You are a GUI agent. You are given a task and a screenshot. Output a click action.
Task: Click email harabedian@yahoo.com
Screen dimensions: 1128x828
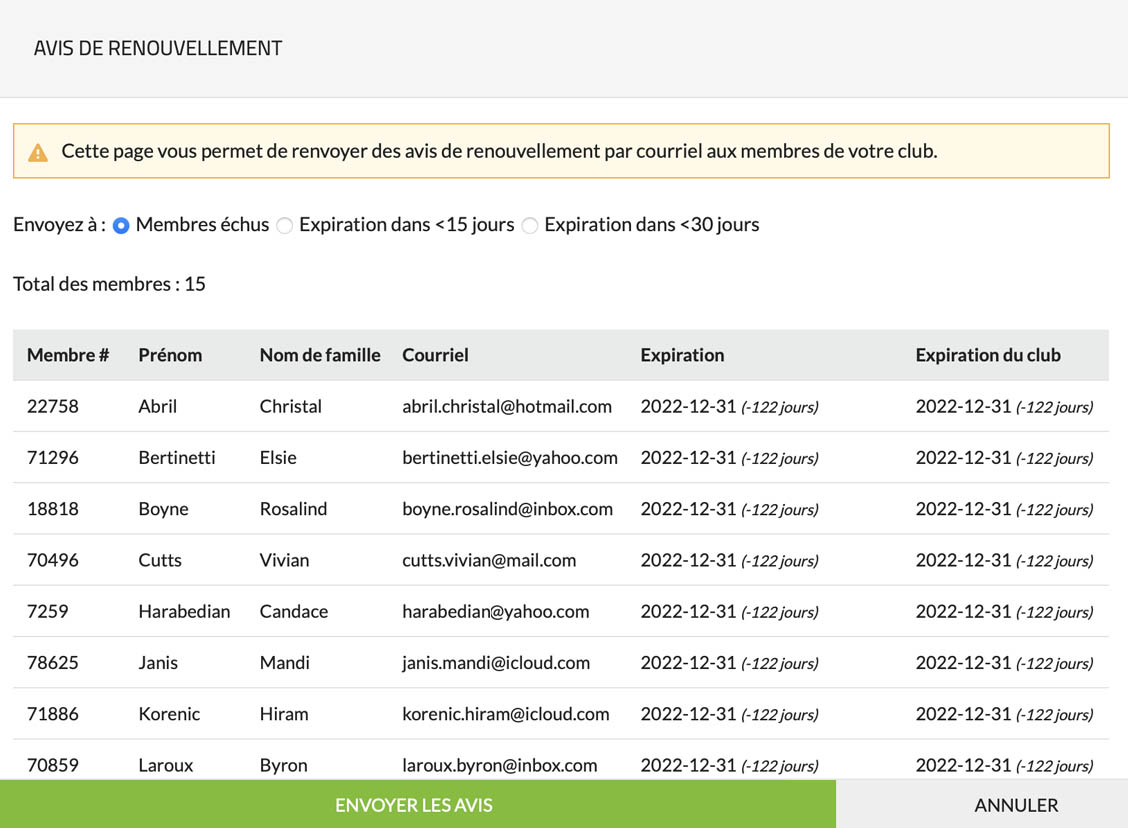point(496,612)
